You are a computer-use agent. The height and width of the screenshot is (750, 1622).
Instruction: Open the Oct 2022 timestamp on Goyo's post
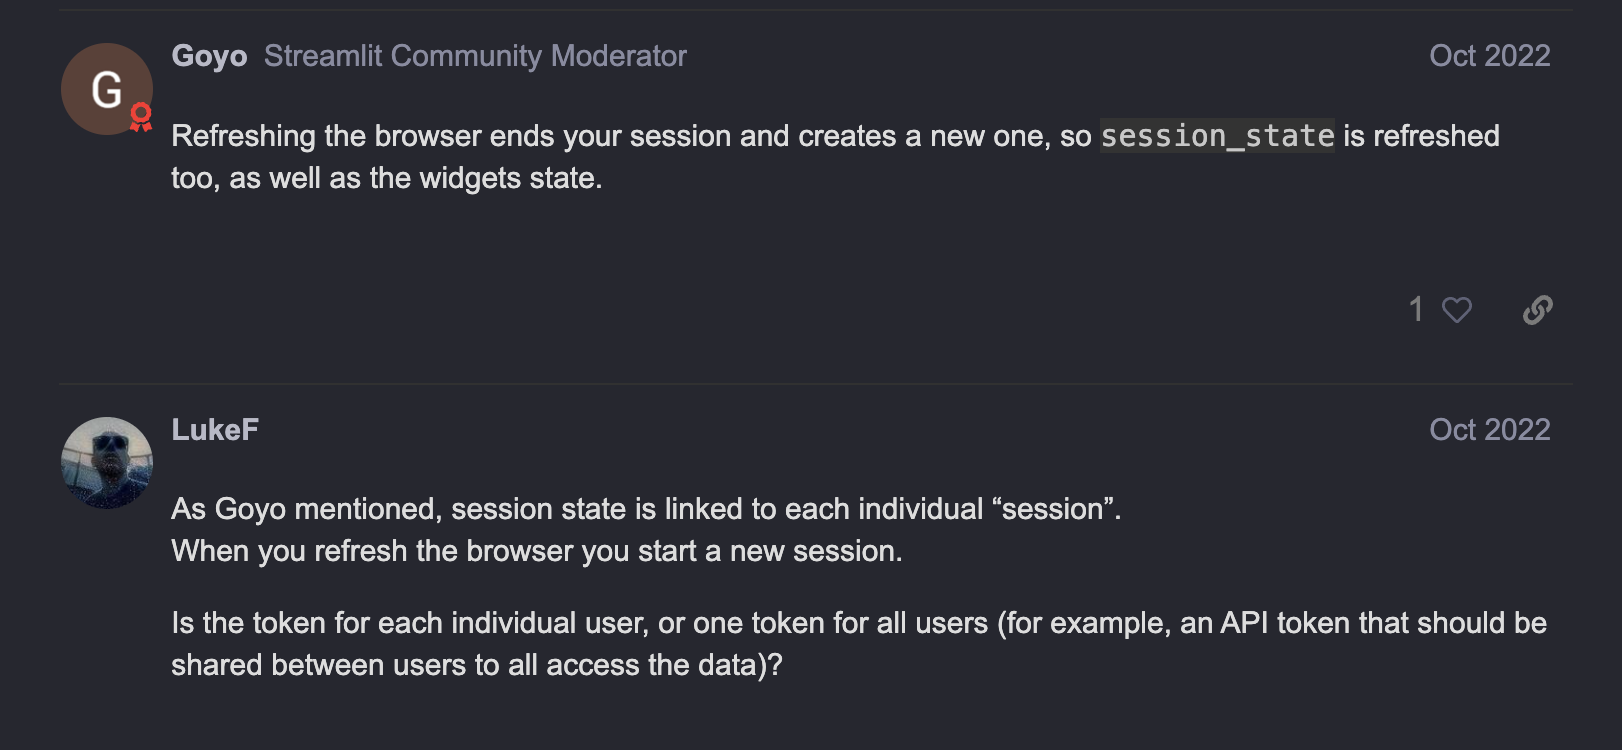coord(1489,56)
